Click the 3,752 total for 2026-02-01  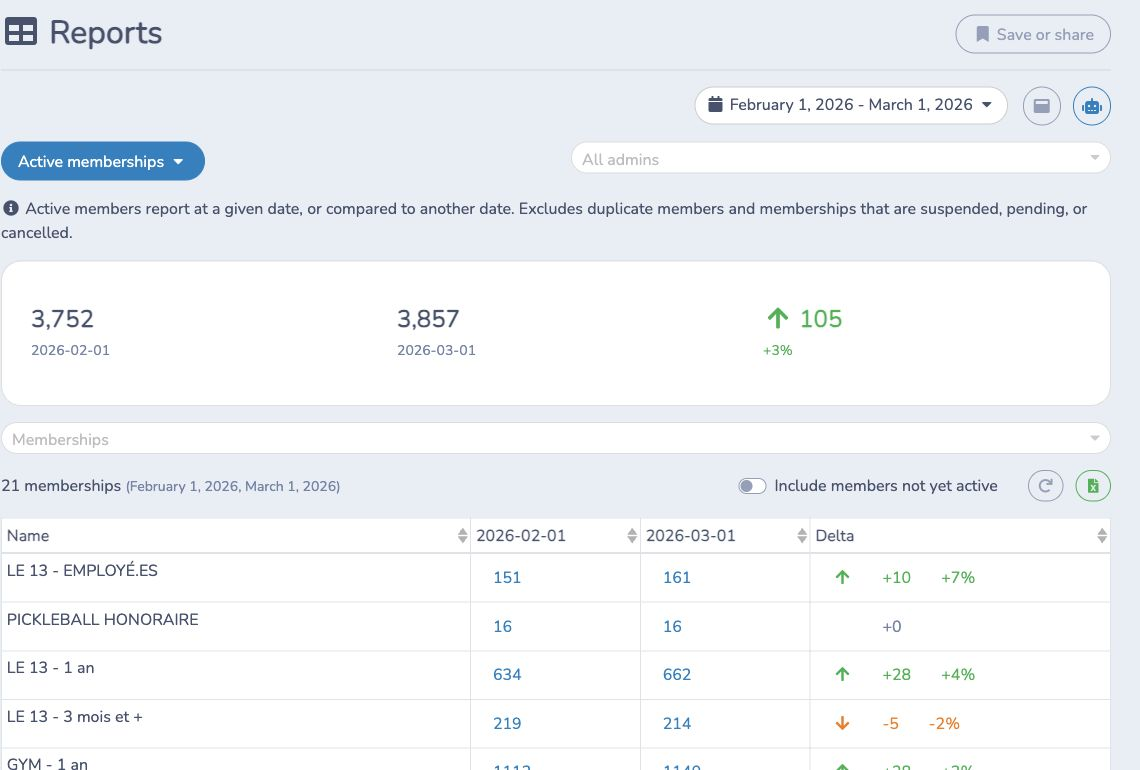click(x=63, y=318)
